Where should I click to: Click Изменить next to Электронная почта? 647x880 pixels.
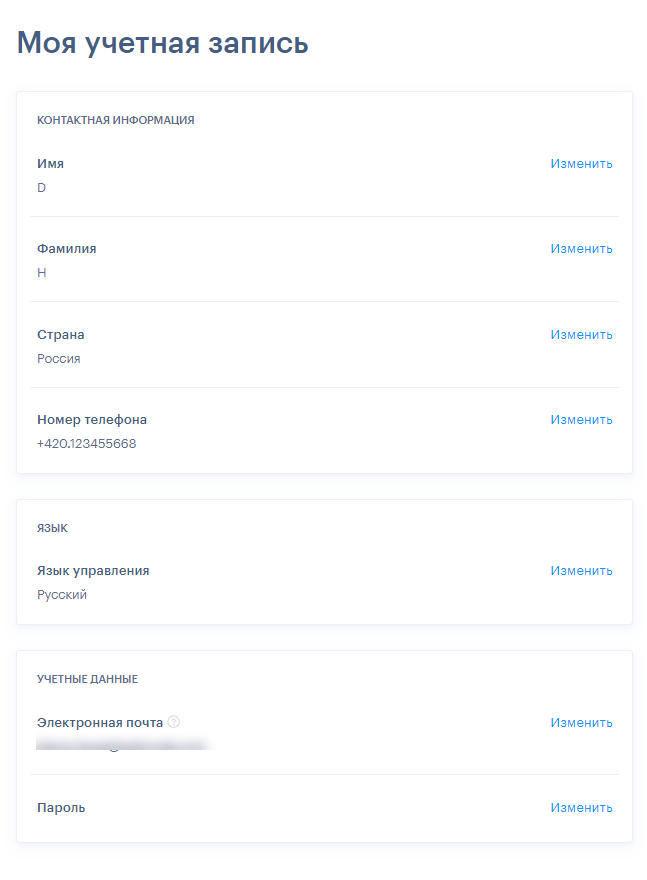[581, 723]
